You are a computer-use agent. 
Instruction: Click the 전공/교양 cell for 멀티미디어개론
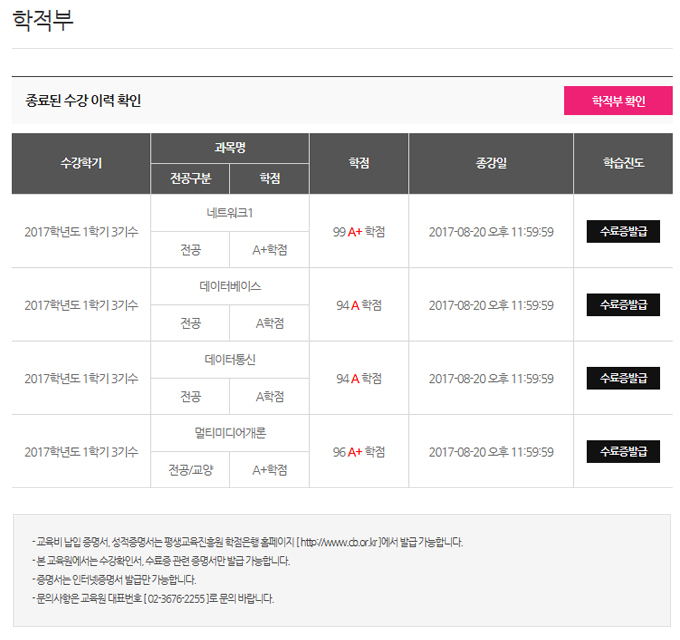pos(190,470)
